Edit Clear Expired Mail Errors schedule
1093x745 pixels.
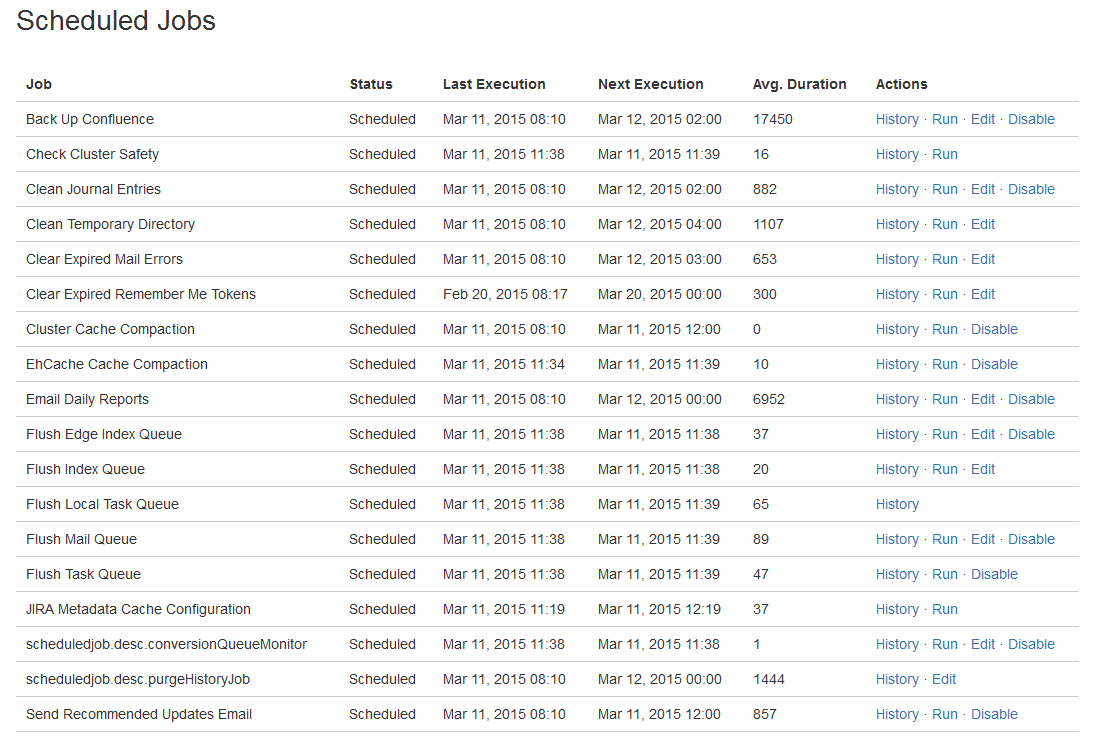[982, 259]
